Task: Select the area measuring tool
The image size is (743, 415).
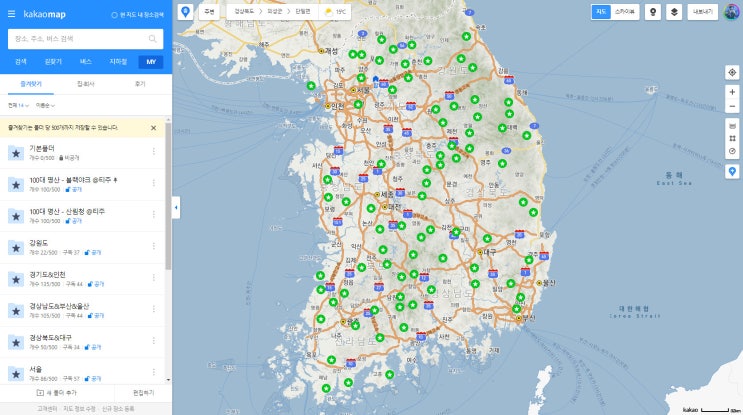Action: pos(732,138)
